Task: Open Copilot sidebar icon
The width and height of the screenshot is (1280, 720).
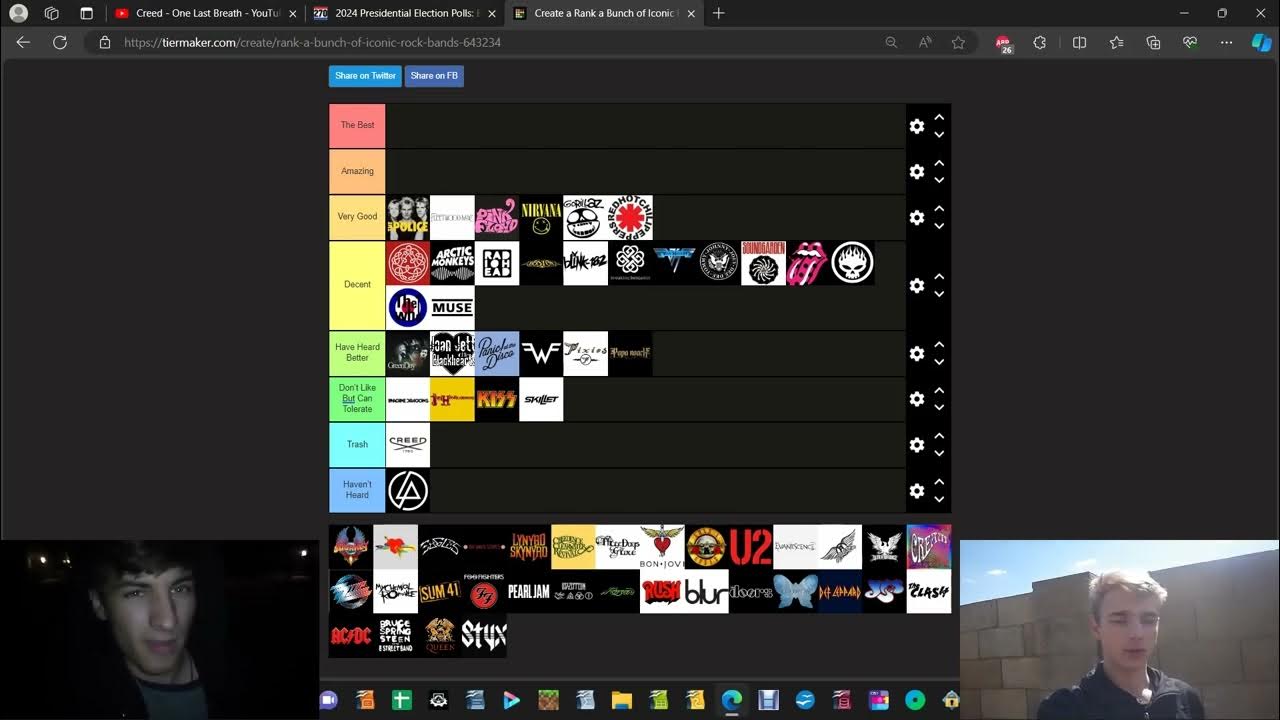Action: tap(1261, 42)
